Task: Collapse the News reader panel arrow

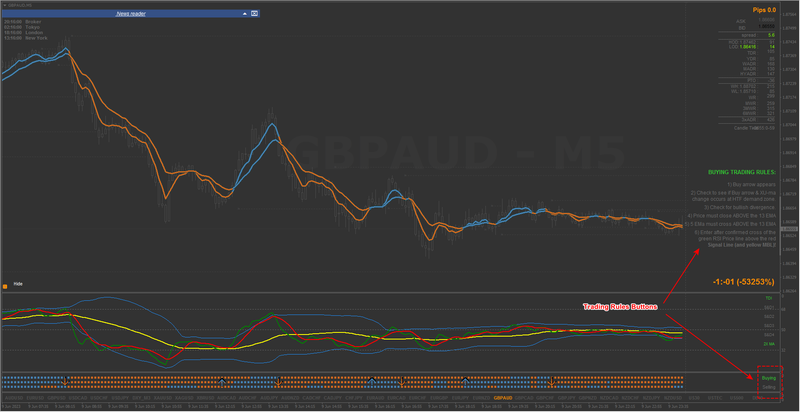Action: point(244,14)
